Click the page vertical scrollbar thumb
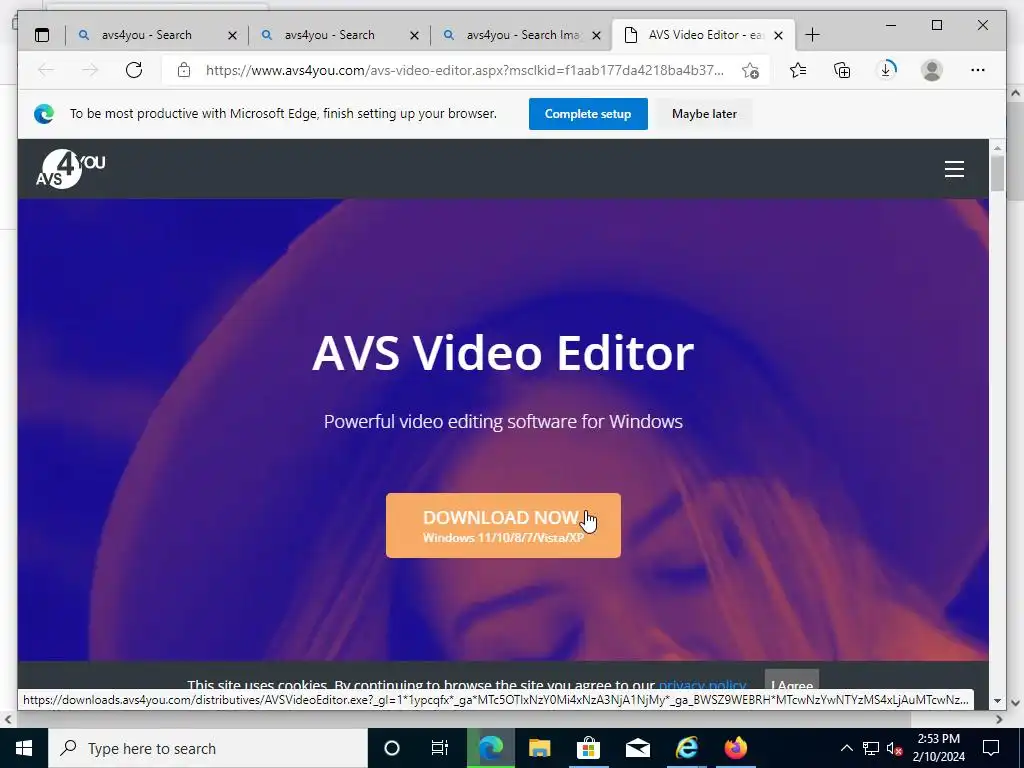This screenshot has width=1024, height=768. pos(997,174)
